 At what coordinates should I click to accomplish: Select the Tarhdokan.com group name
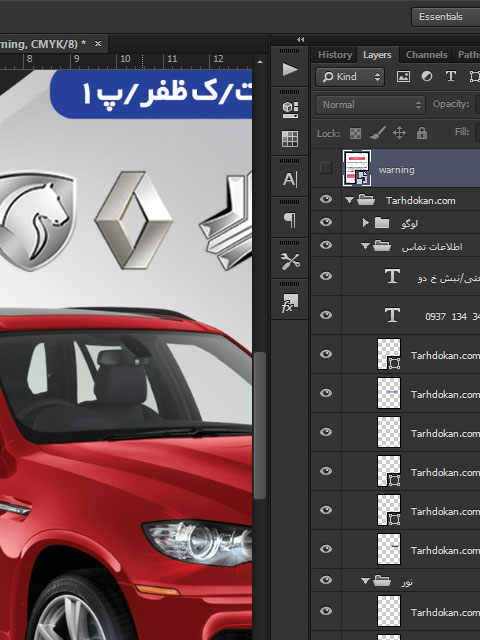[420, 200]
